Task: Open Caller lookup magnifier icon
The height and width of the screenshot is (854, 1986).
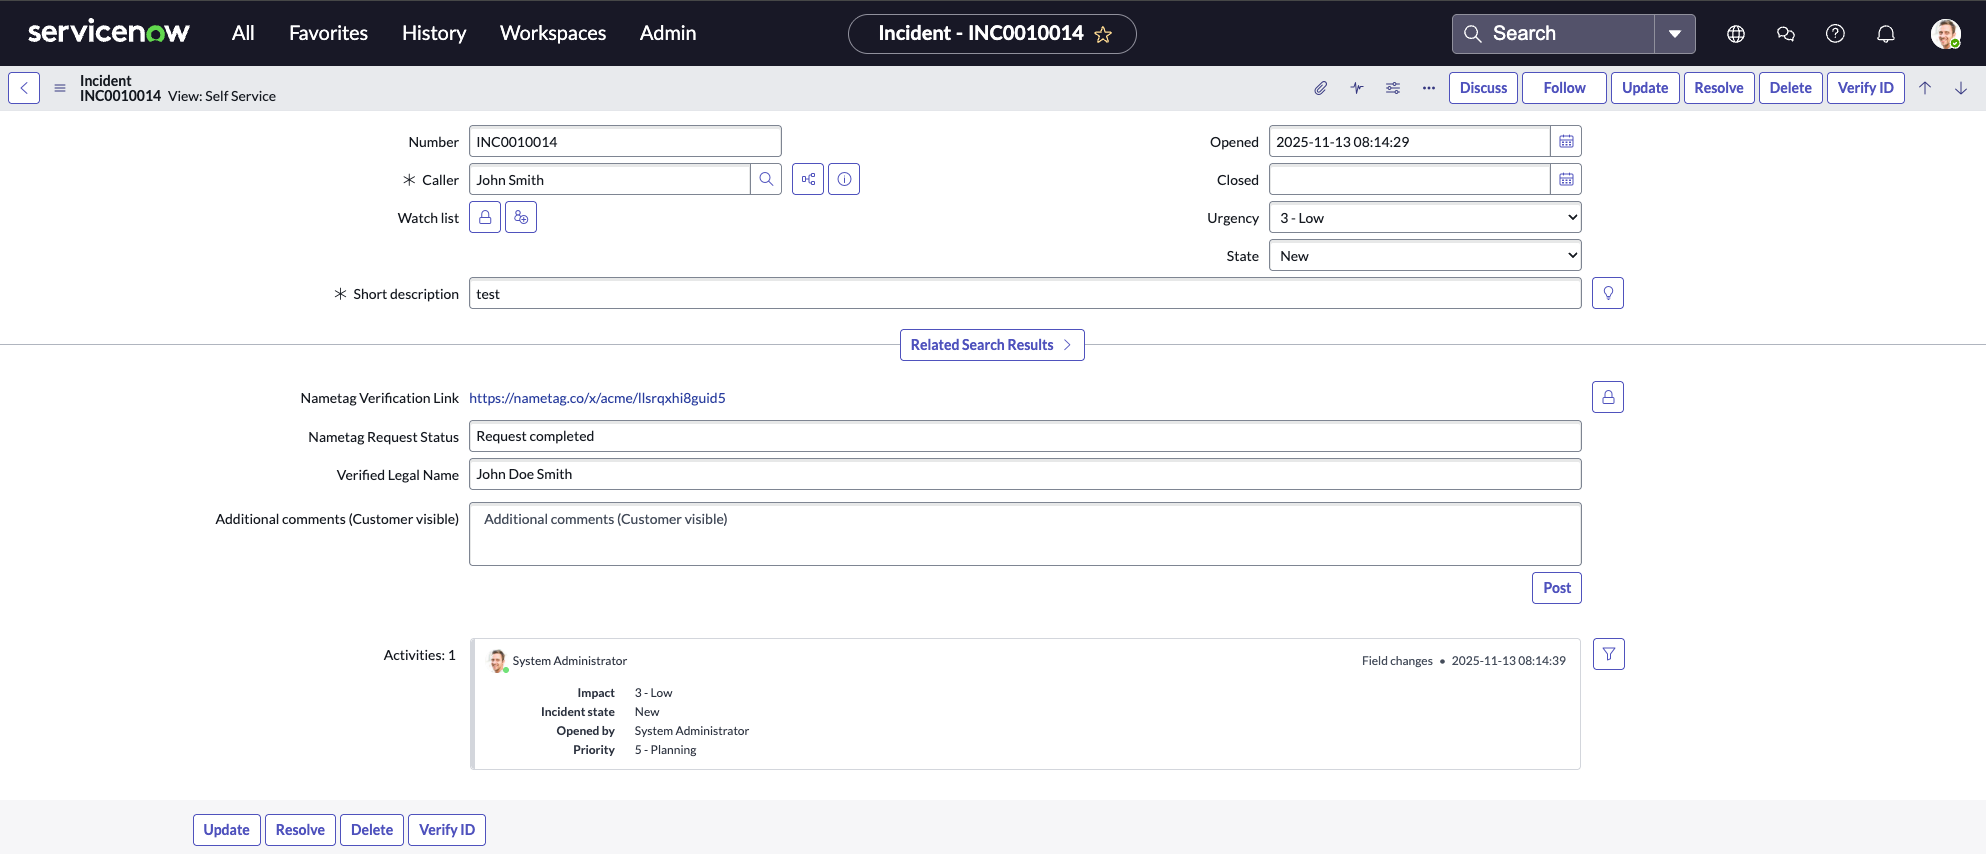Action: [x=766, y=180]
